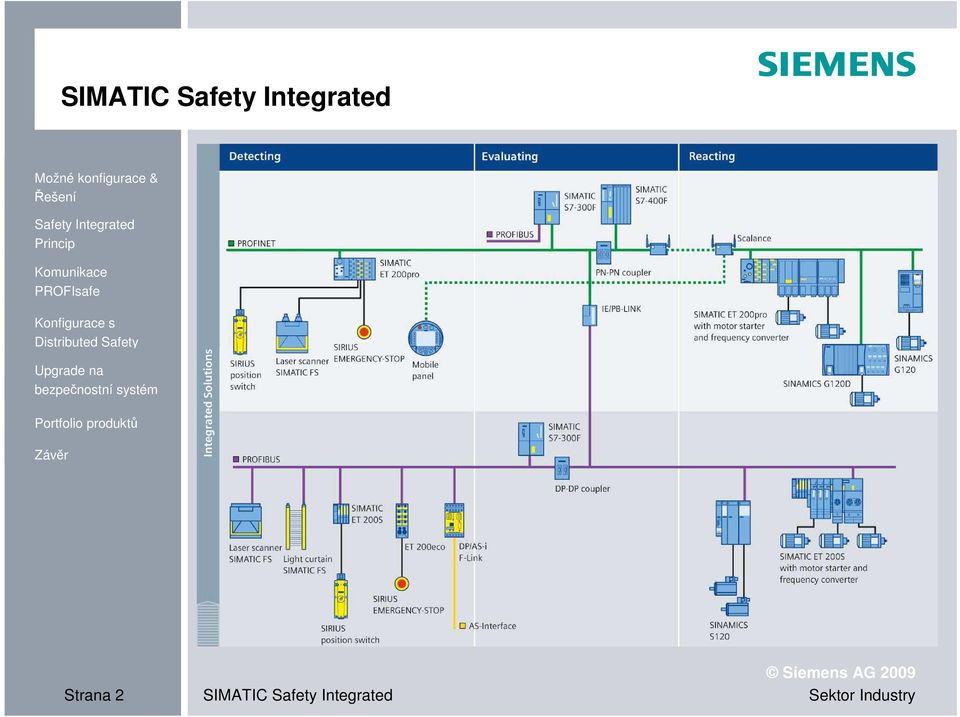The image size is (960, 717).
Task: Click the Integrated Solutions vertical label
Action: (x=208, y=403)
